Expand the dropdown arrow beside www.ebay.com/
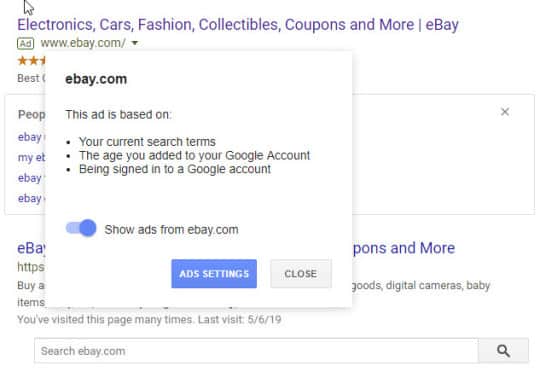This screenshot has height=377, width=540. 135,43
